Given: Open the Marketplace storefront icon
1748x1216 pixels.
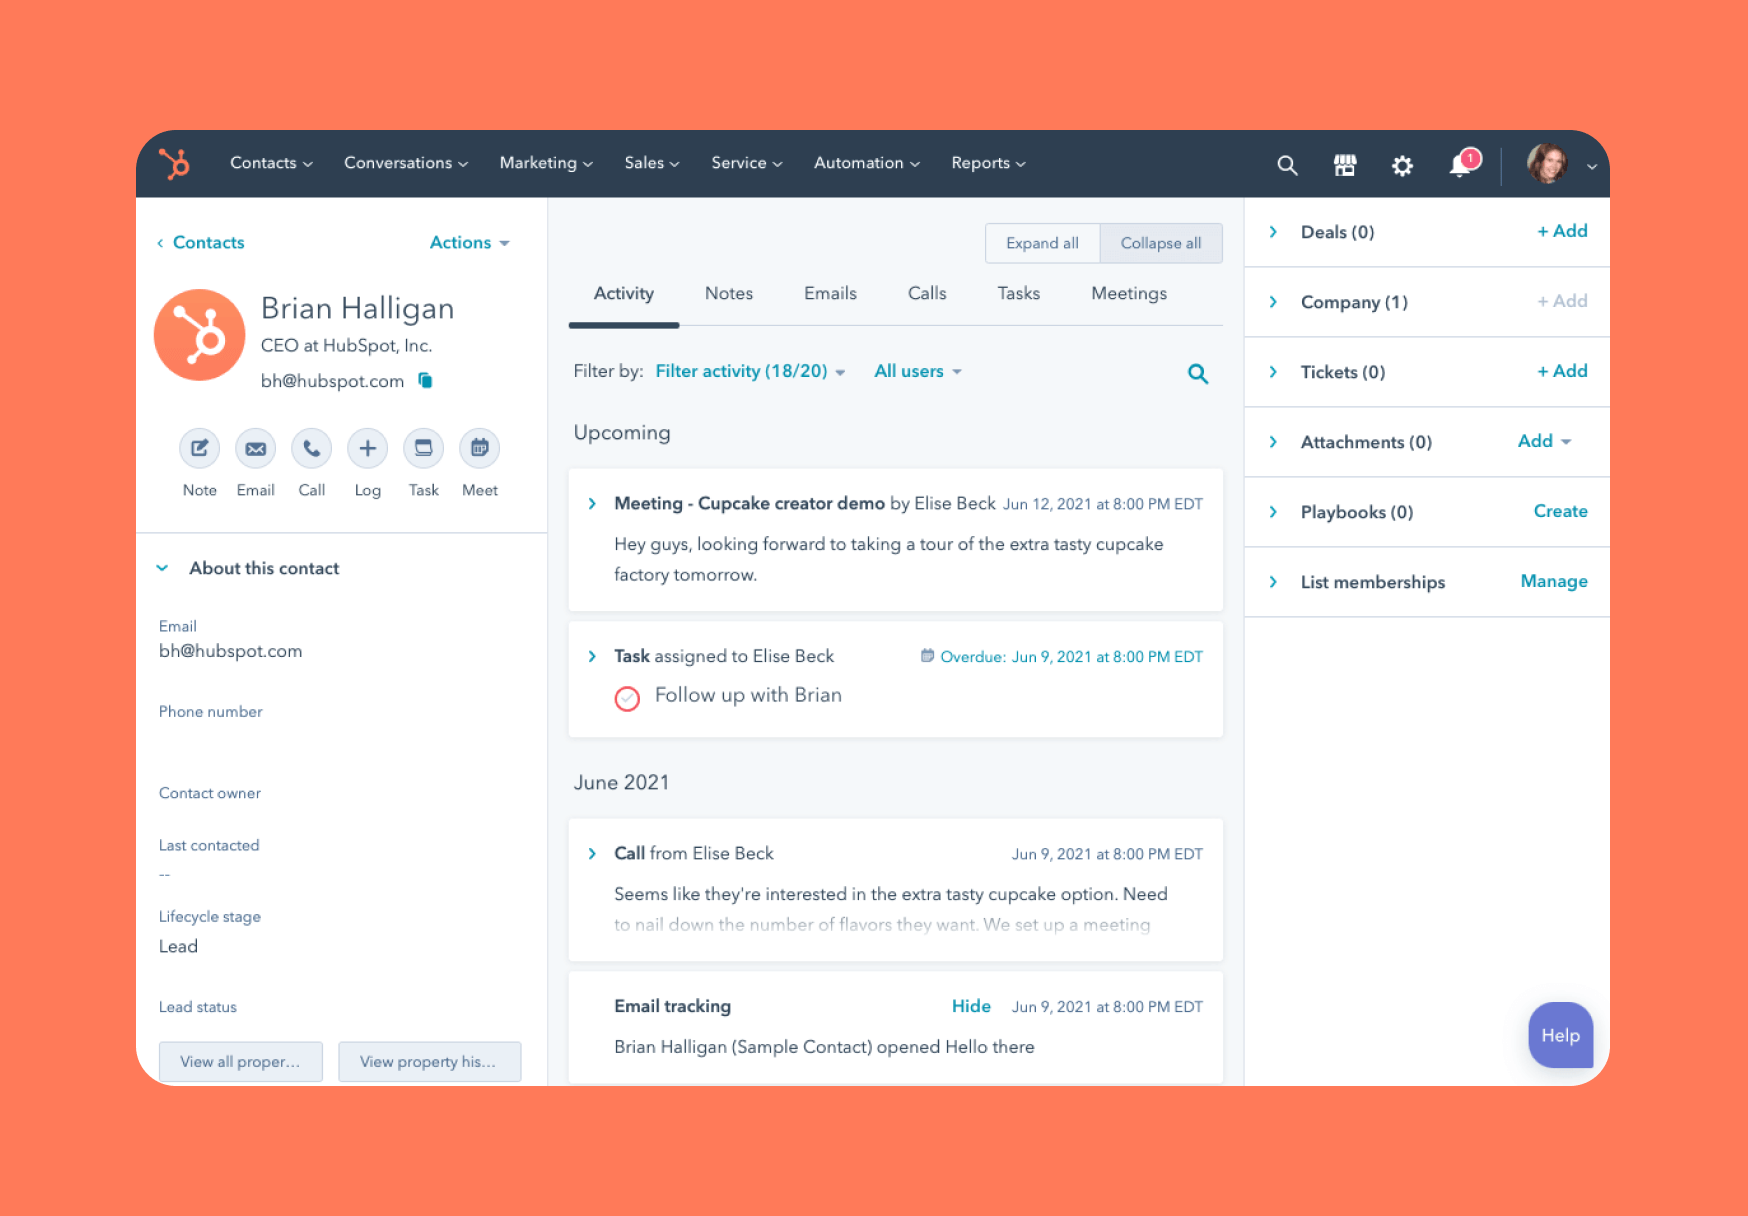Looking at the screenshot, I should 1345,165.
